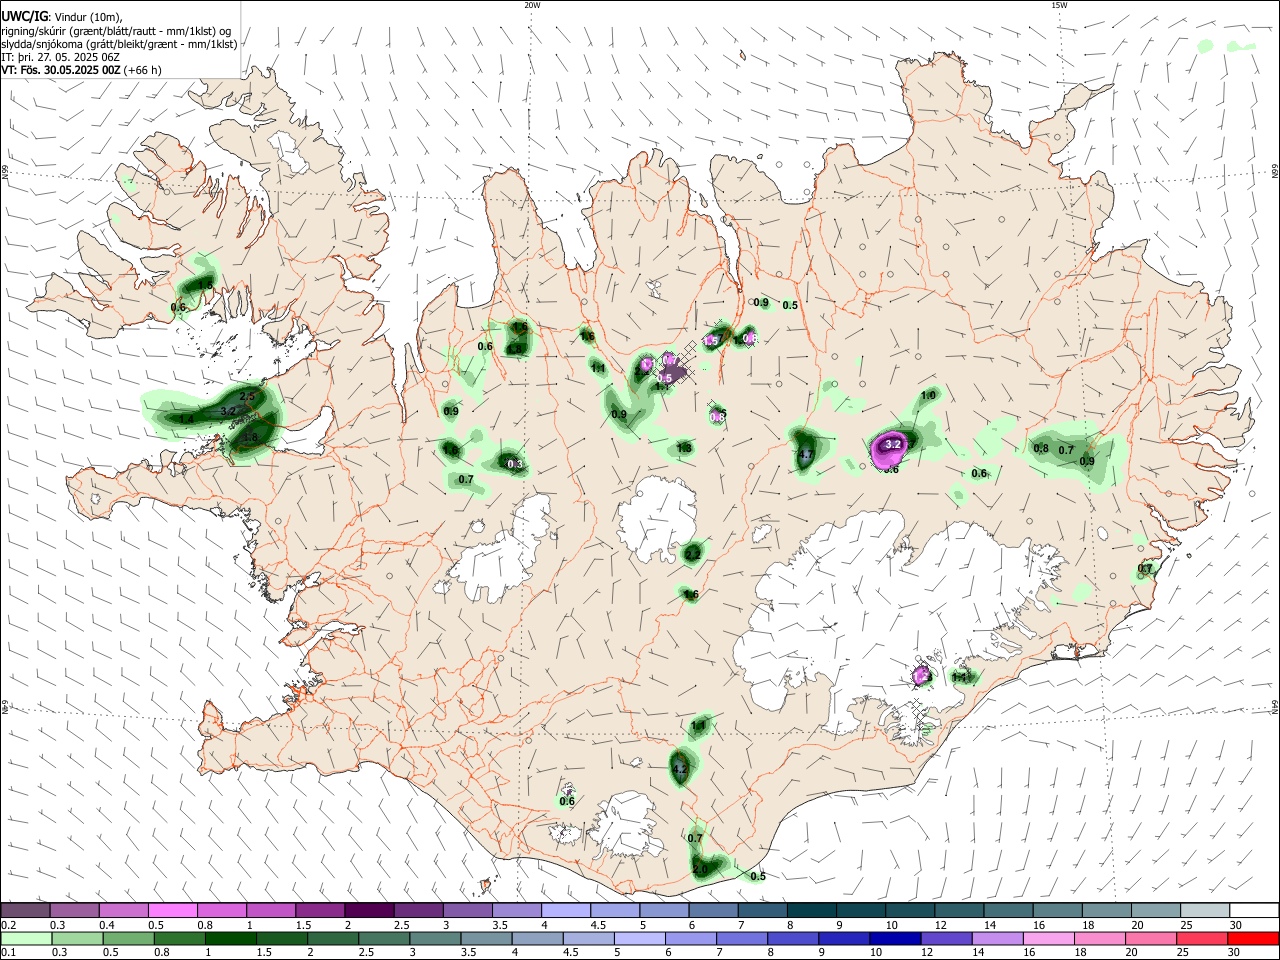The width and height of the screenshot is (1280, 960).
Task: Click the '30' label under the upper color scale
Action: [1235, 925]
